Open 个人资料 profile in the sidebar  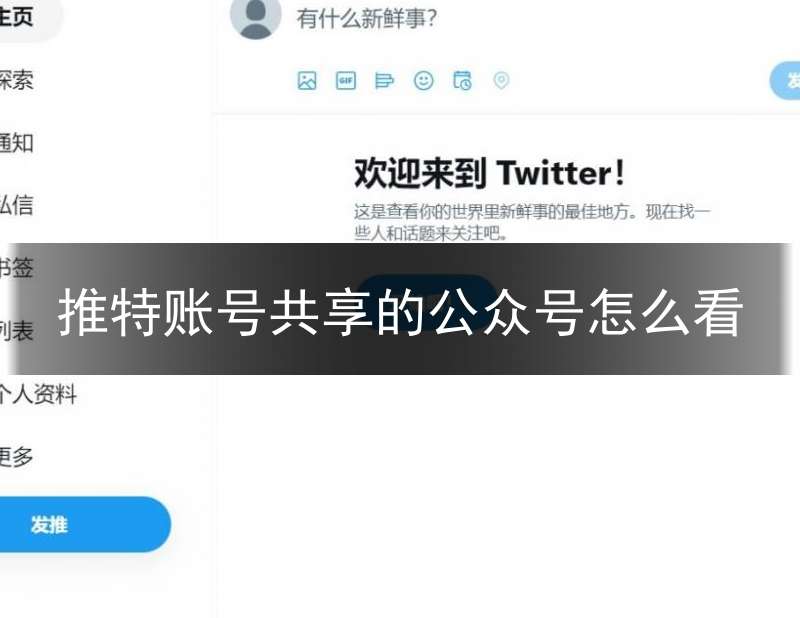tap(38, 394)
